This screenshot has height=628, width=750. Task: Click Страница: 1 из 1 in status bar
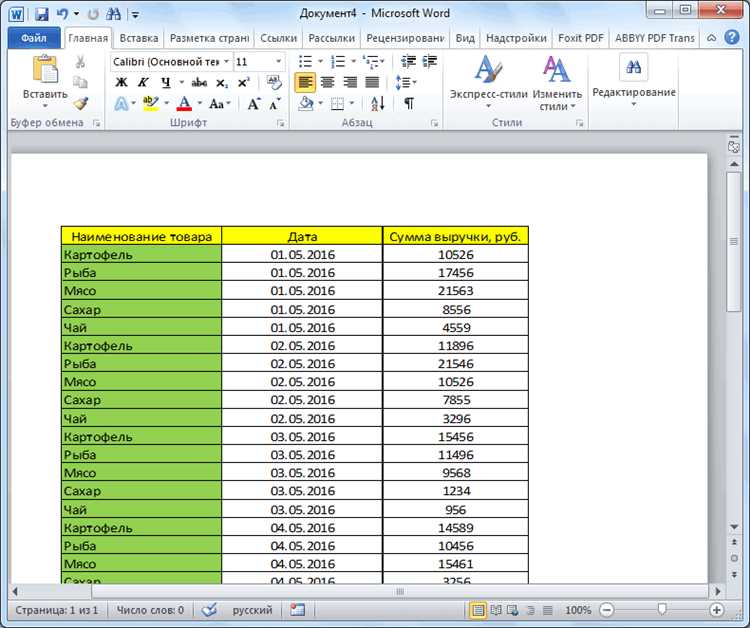[56, 610]
